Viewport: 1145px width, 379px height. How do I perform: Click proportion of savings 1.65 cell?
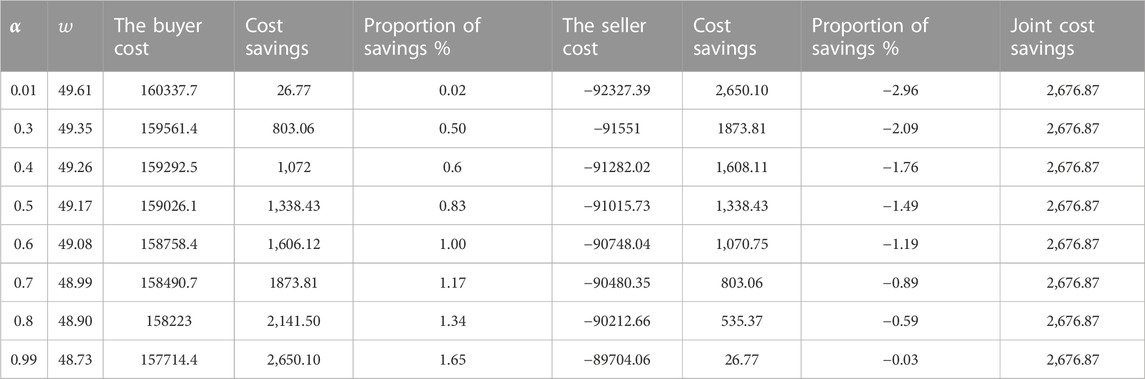pos(452,359)
